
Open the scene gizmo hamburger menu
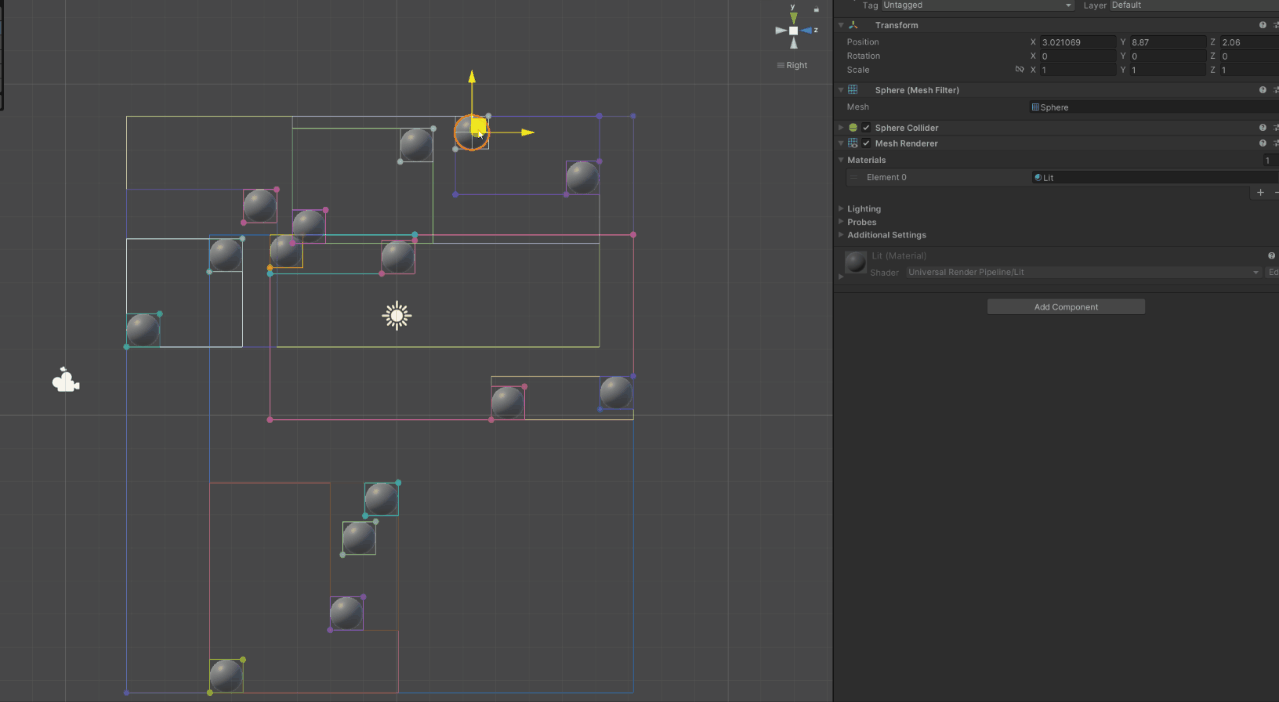(781, 65)
